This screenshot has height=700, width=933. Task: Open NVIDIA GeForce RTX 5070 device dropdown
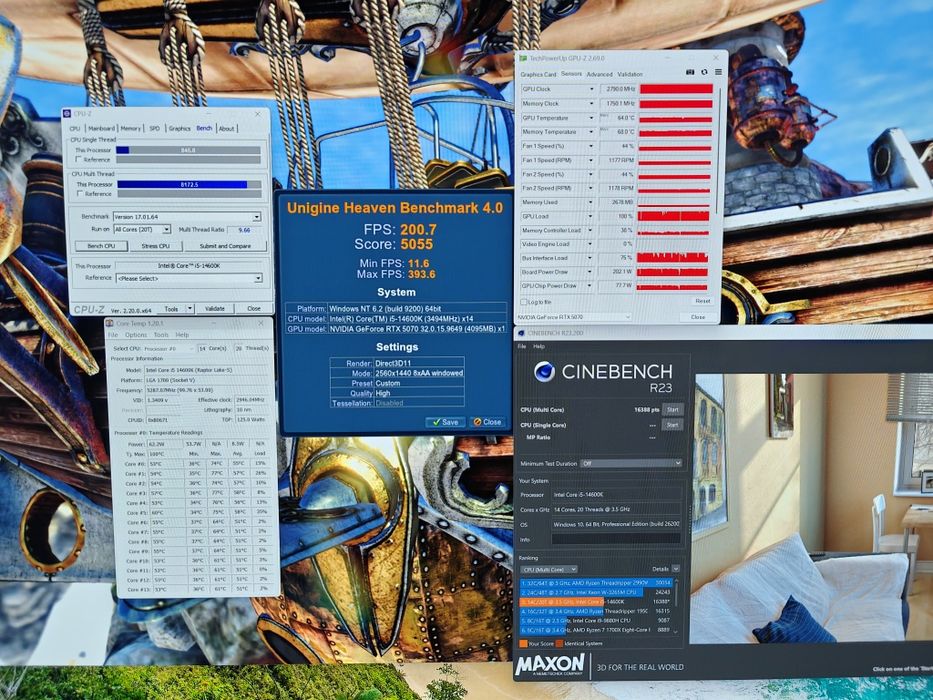tap(574, 317)
